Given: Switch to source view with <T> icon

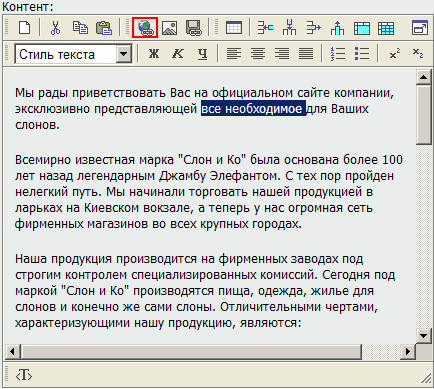Looking at the screenshot, I should pos(24,376).
